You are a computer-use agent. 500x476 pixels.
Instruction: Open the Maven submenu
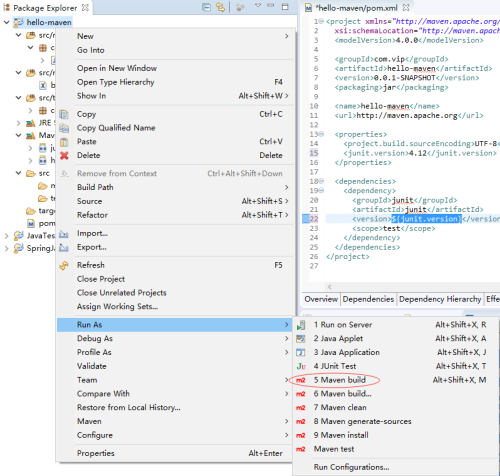click(x=175, y=421)
